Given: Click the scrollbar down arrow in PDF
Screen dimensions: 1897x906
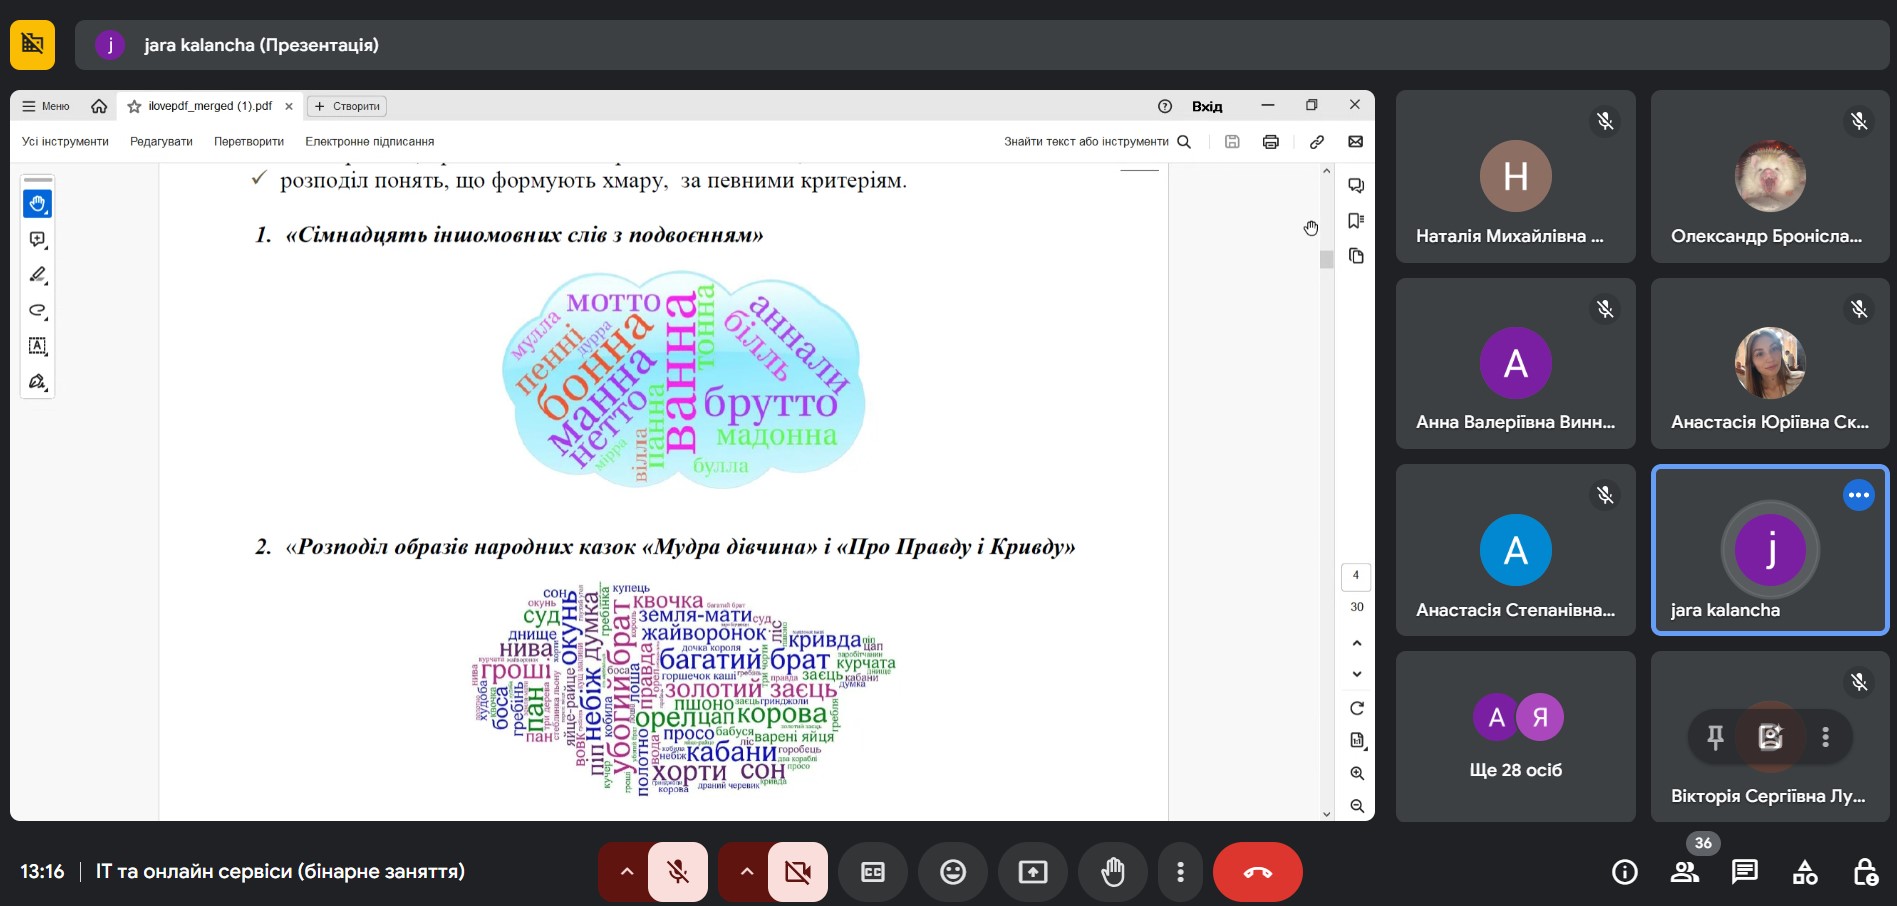Looking at the screenshot, I should click(1327, 813).
